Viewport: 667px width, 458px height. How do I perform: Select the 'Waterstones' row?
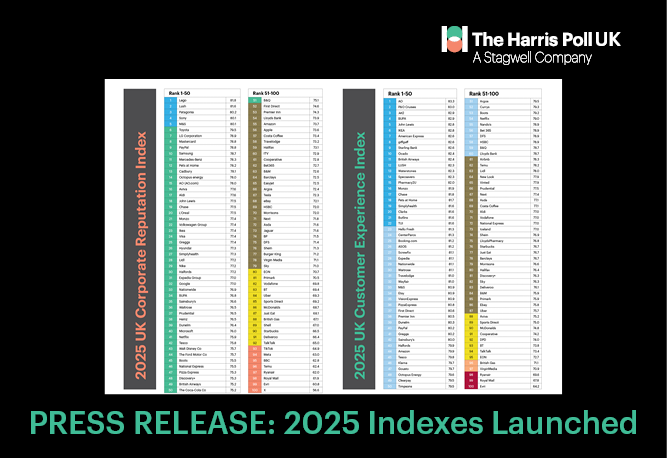tap(420, 171)
